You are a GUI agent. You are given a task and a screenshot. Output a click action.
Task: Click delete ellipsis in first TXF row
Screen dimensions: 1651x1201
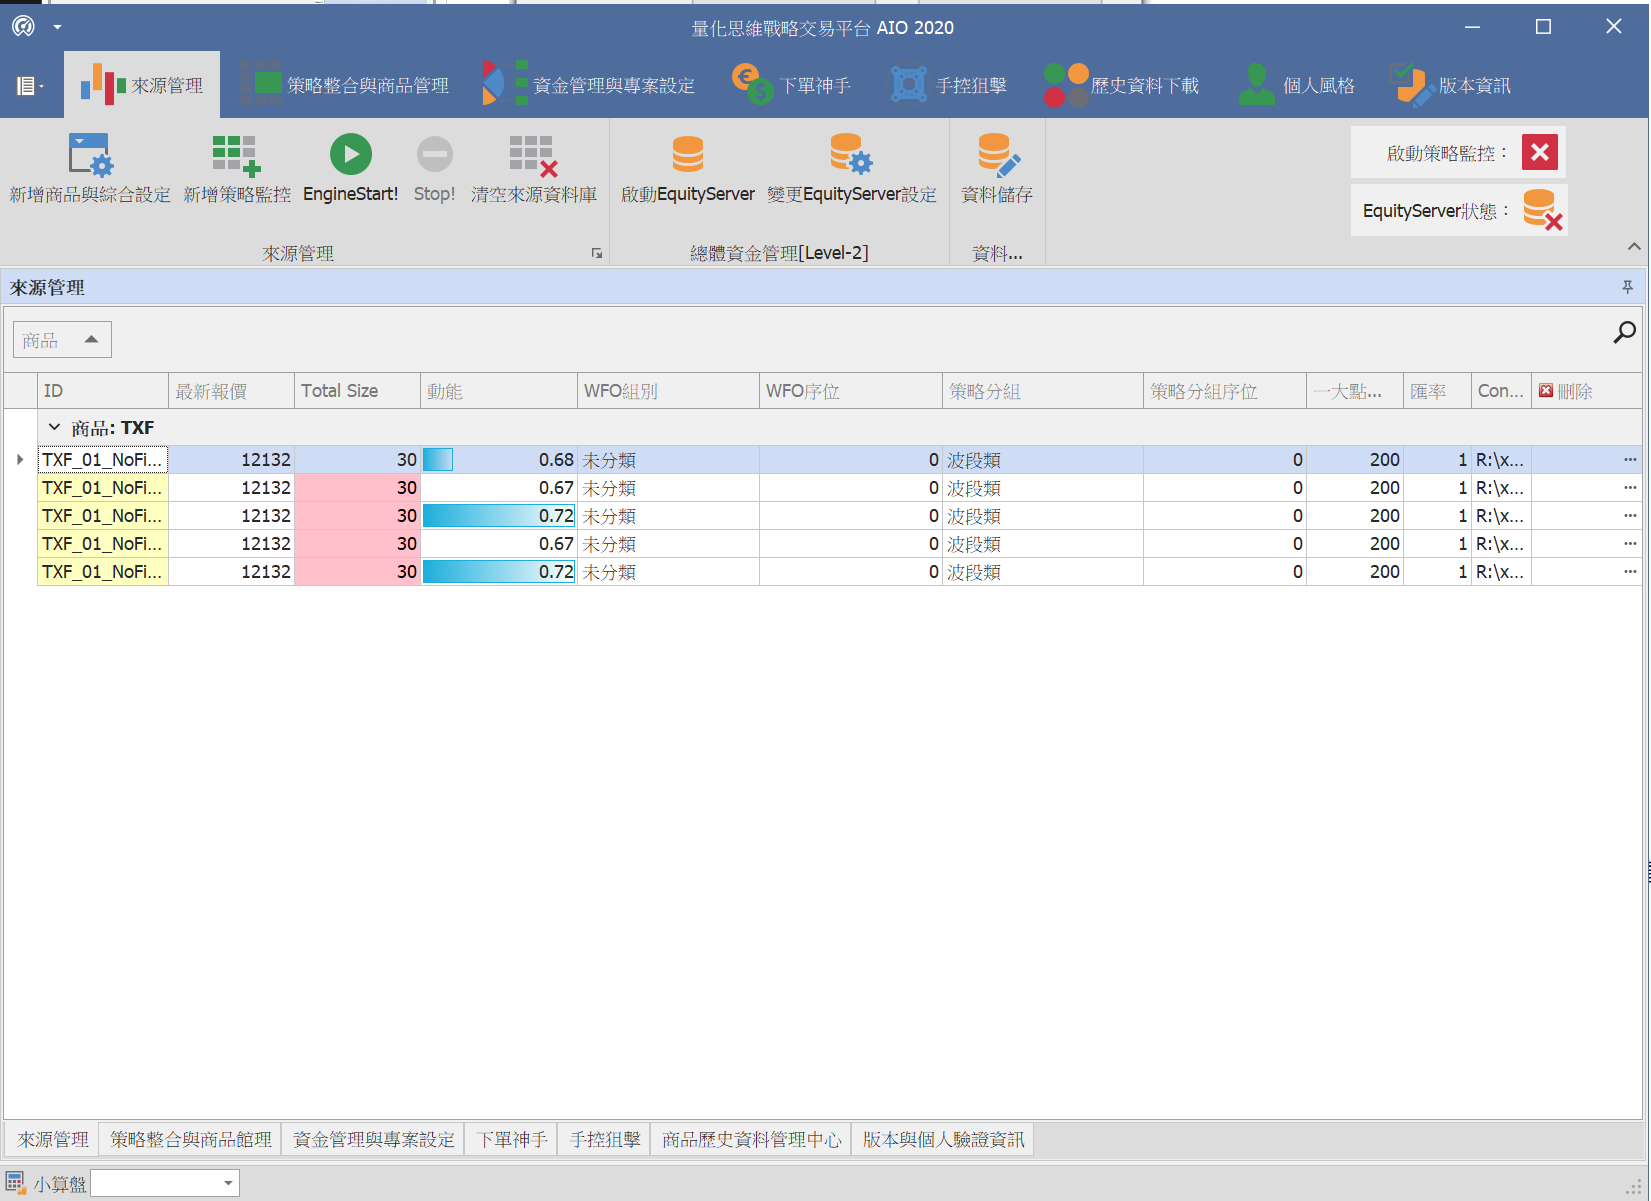[1630, 460]
